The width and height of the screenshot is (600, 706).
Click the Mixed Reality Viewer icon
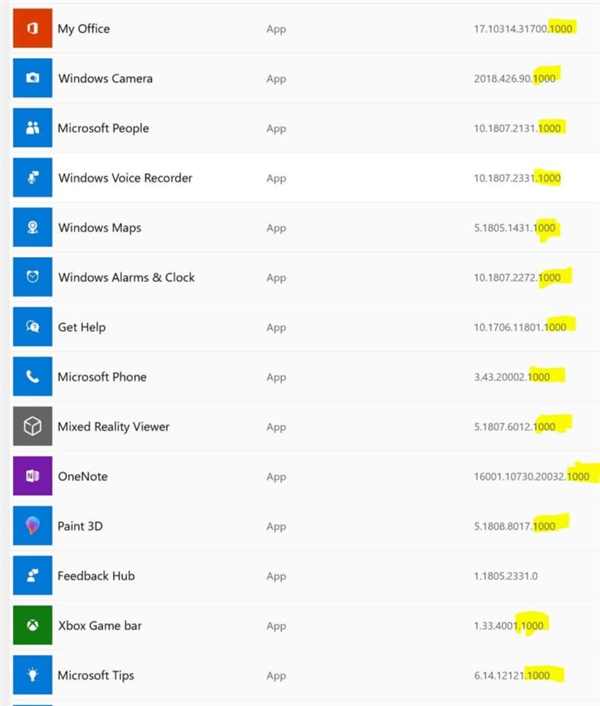32,427
